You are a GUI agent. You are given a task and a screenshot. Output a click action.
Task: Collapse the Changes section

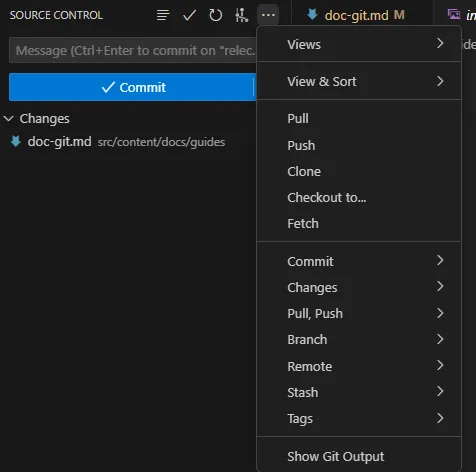9,118
